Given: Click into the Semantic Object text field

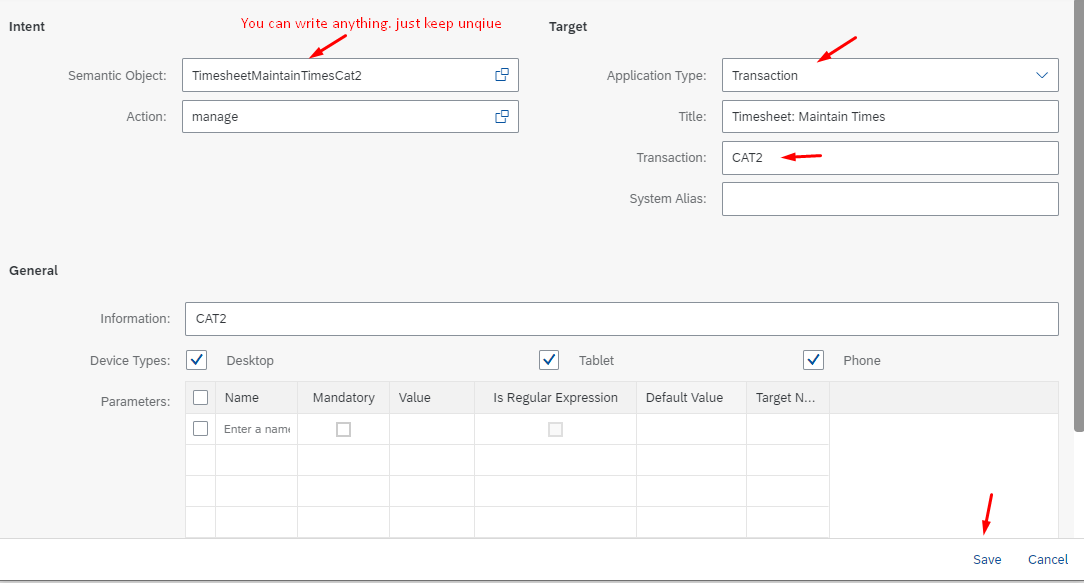Looking at the screenshot, I should tap(335, 75).
